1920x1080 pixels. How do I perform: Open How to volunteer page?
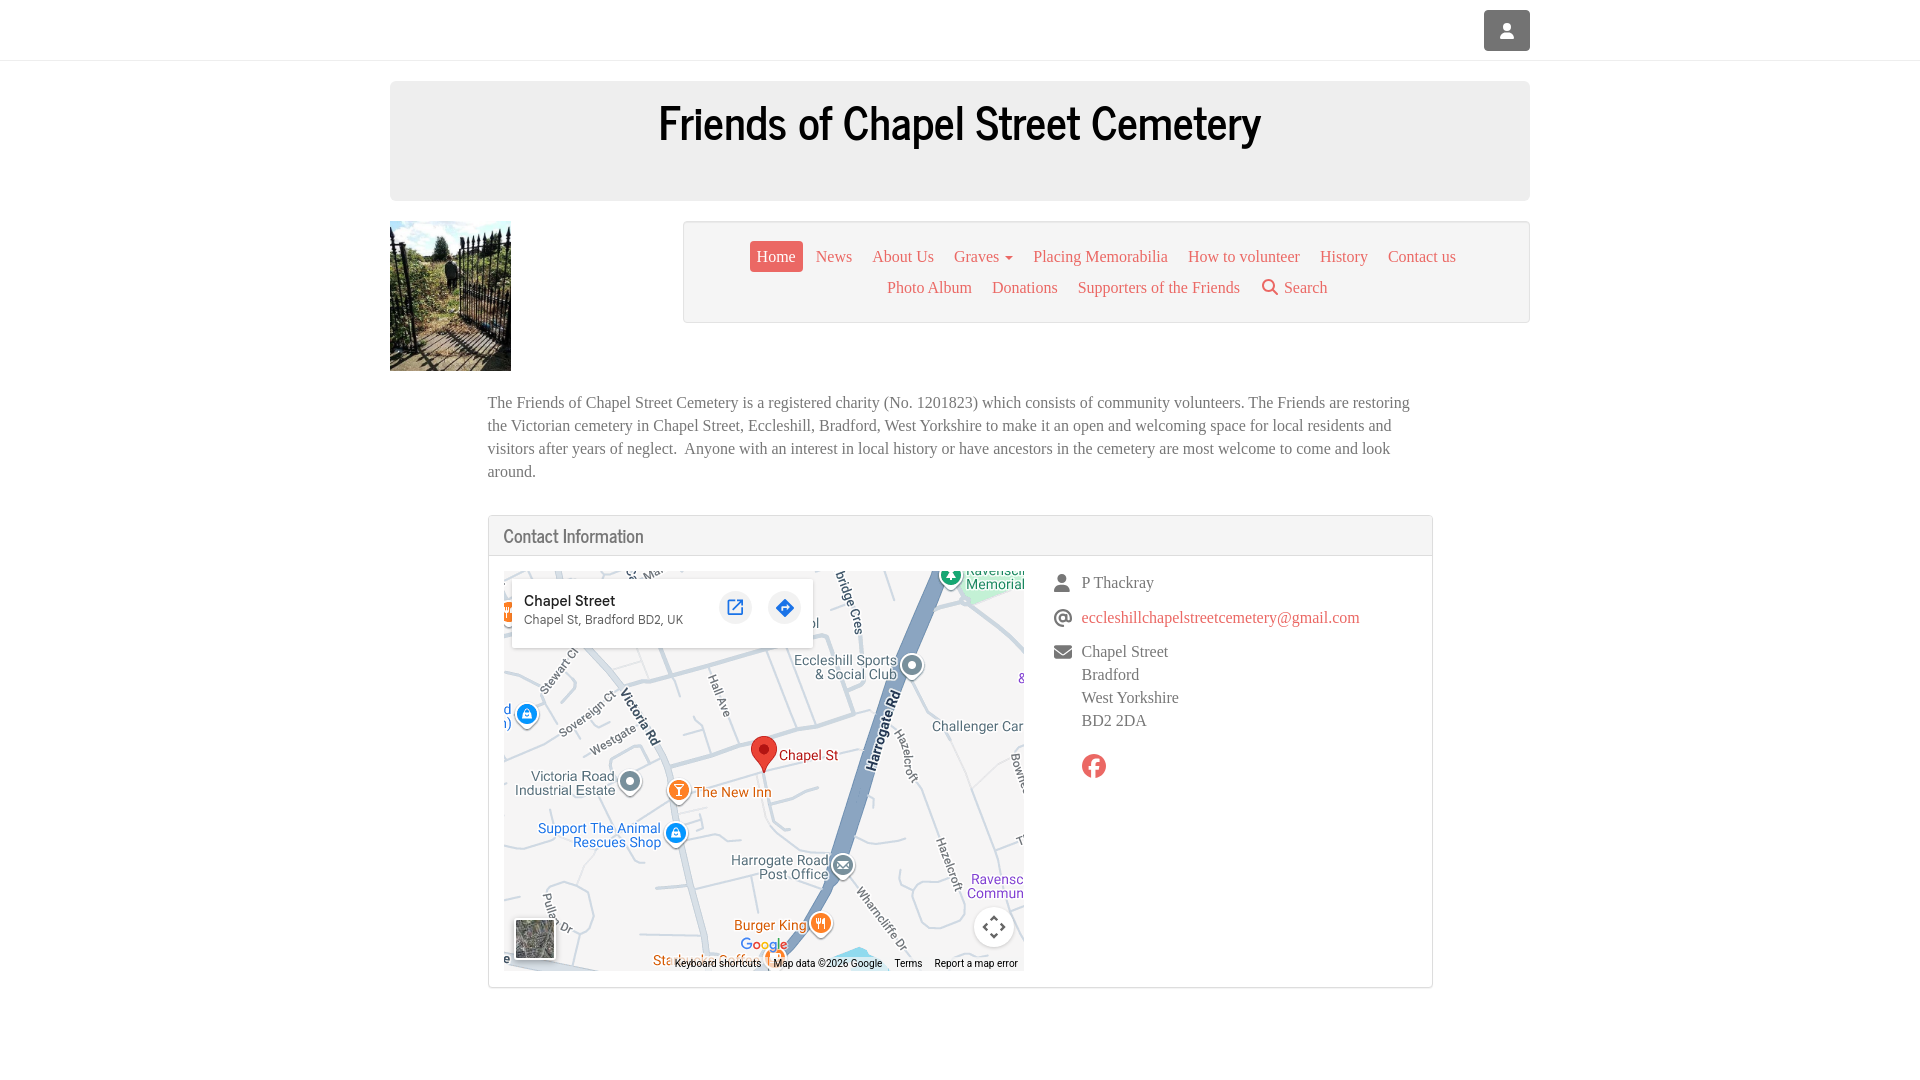coord(1244,257)
